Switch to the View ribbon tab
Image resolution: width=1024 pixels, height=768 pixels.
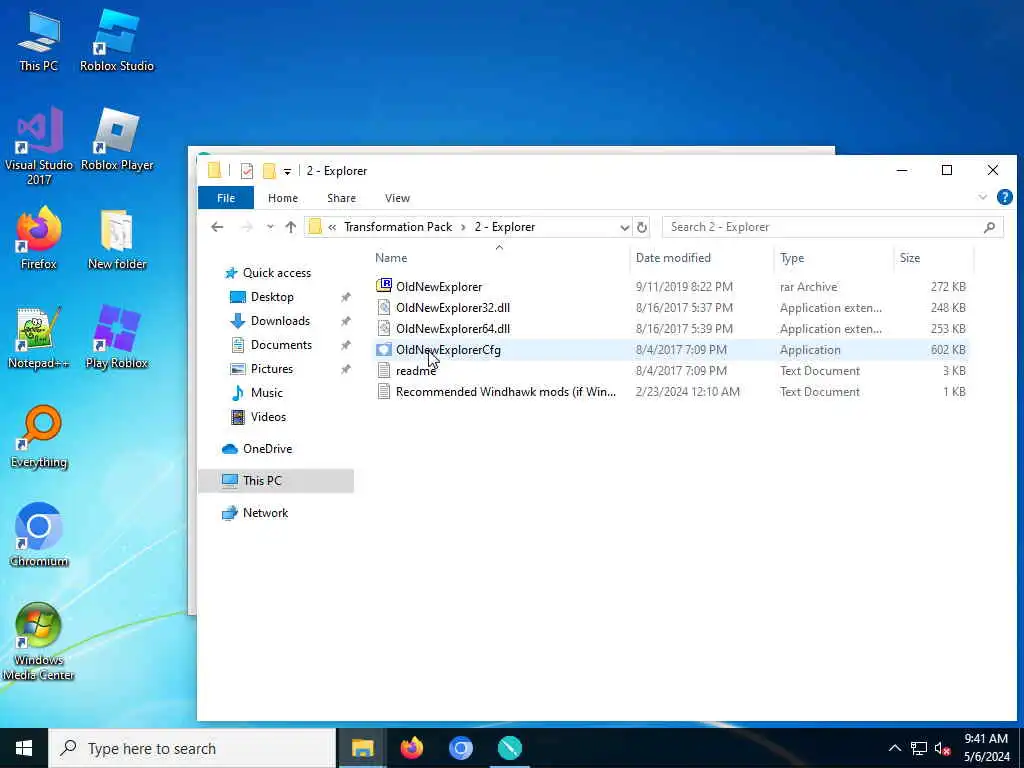[x=397, y=198]
